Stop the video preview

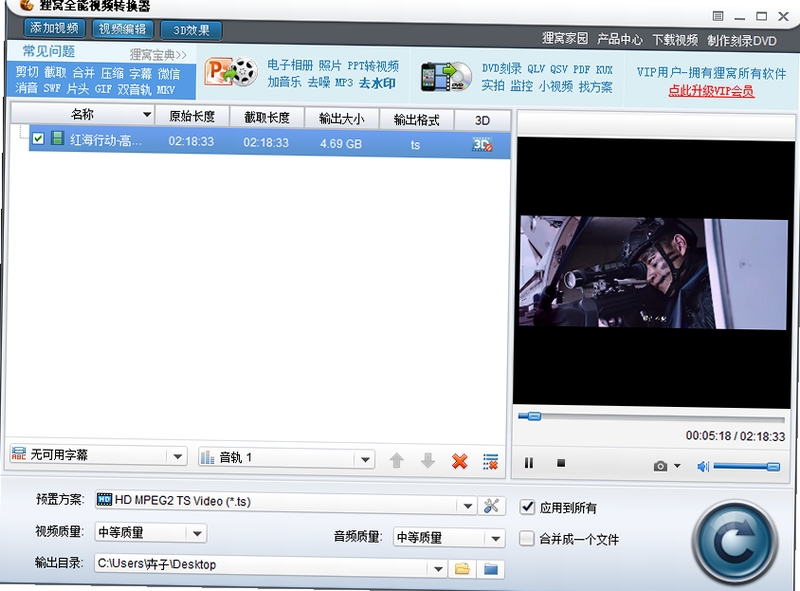(561, 463)
